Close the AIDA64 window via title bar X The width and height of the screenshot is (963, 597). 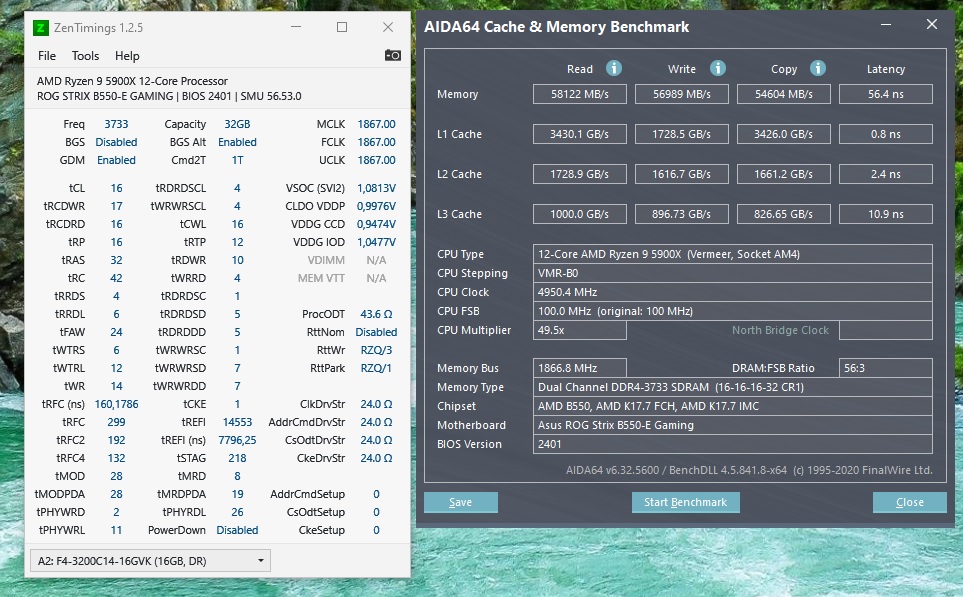932,25
